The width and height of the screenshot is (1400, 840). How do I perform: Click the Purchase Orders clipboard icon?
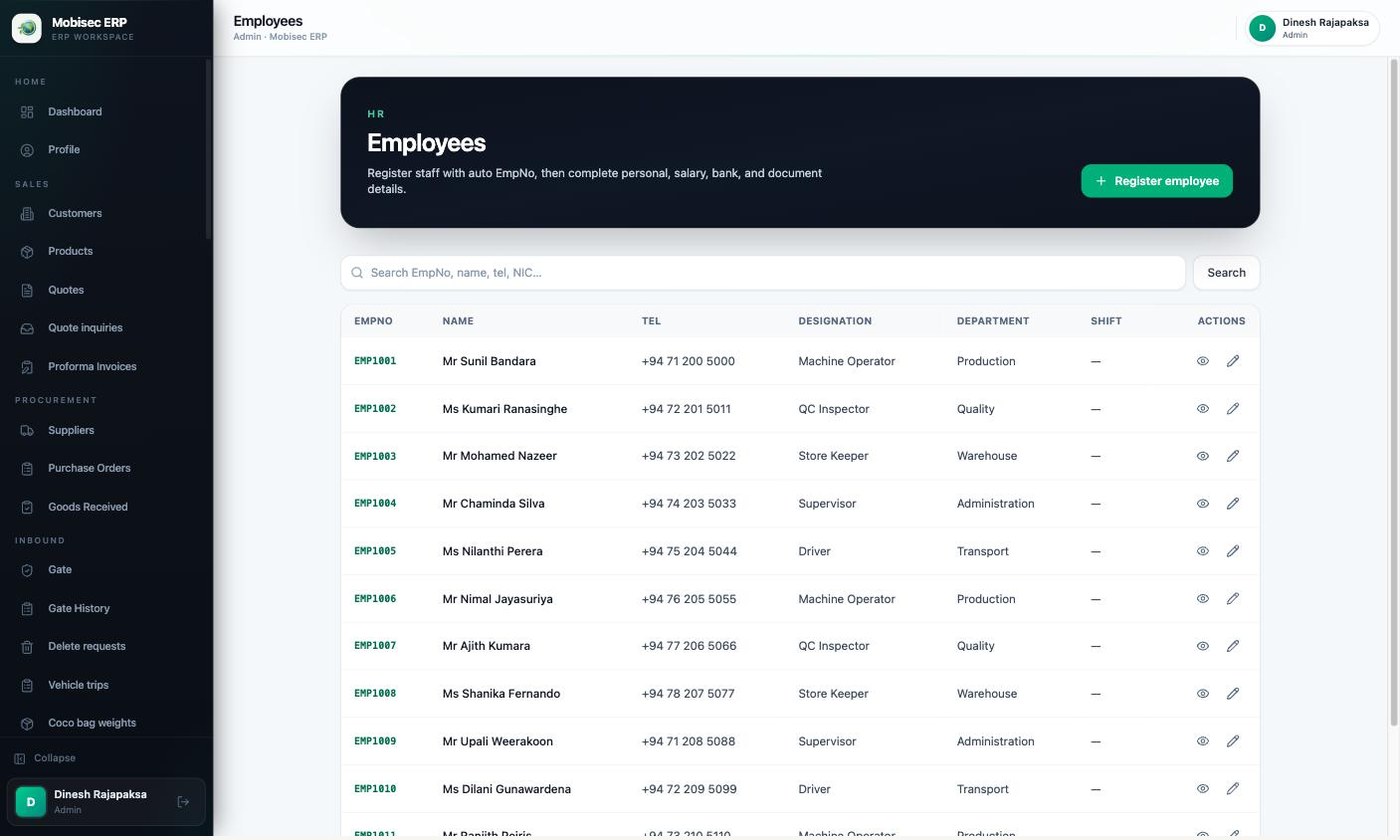point(28,469)
